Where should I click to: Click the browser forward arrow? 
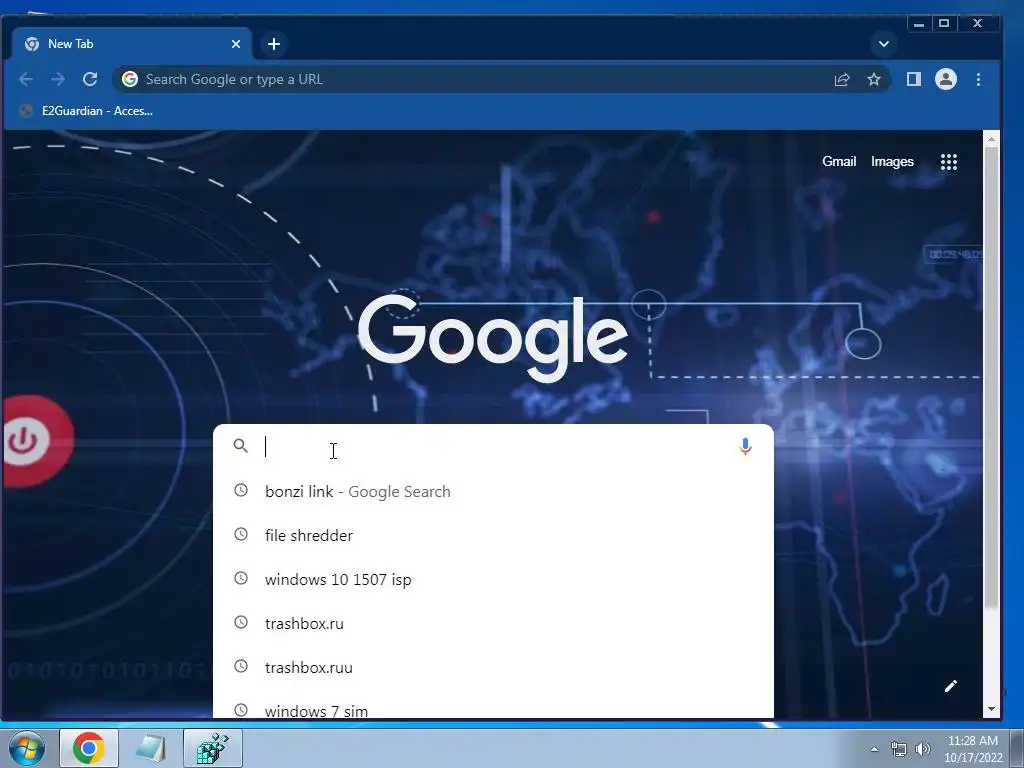point(58,80)
